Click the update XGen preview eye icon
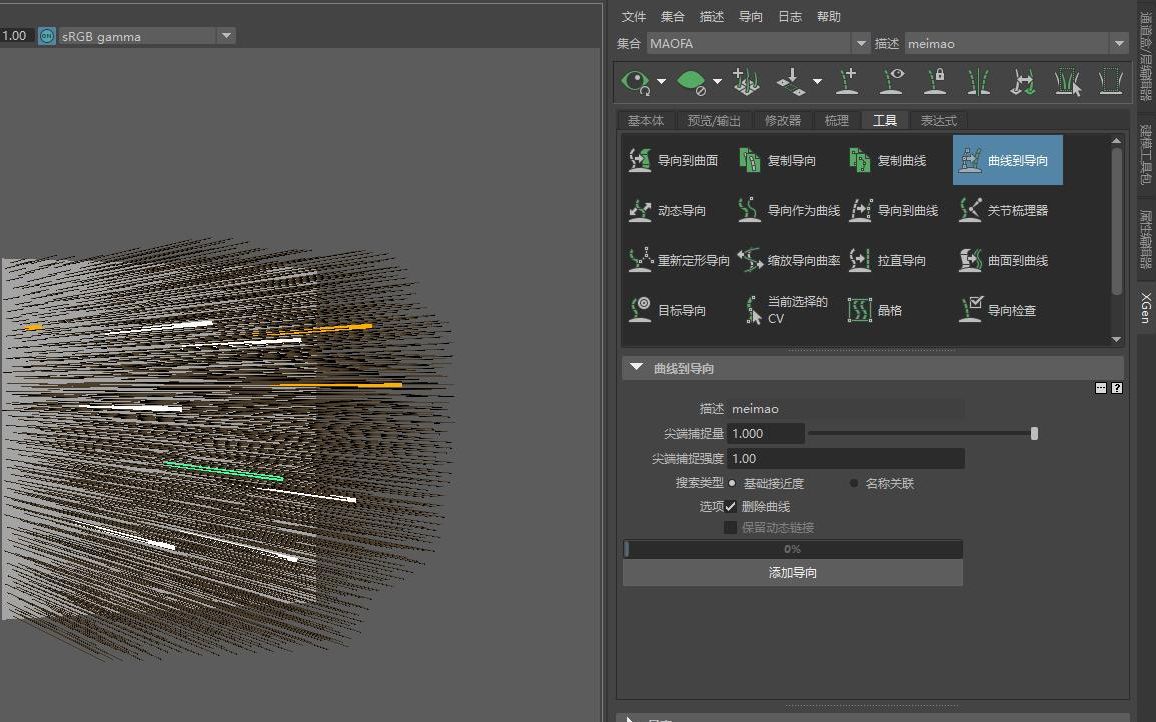1156x722 pixels. 636,81
